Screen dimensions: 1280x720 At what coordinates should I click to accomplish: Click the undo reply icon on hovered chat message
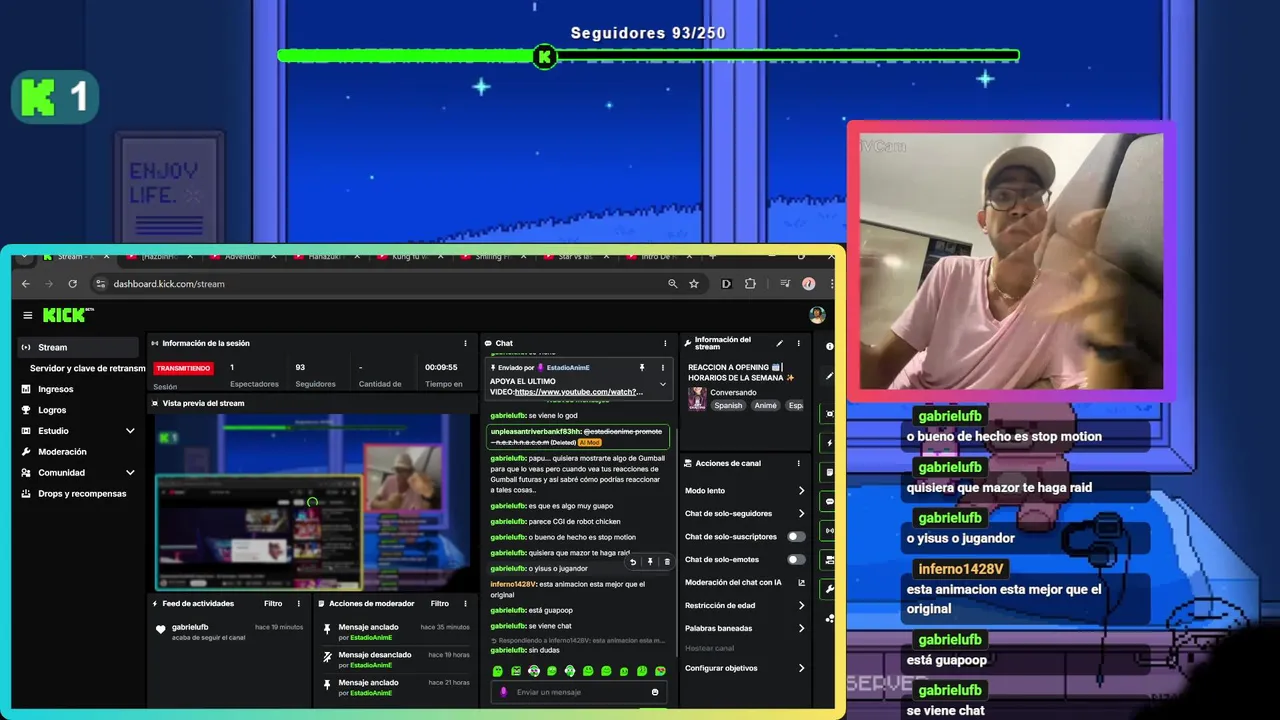pyautogui.click(x=632, y=562)
